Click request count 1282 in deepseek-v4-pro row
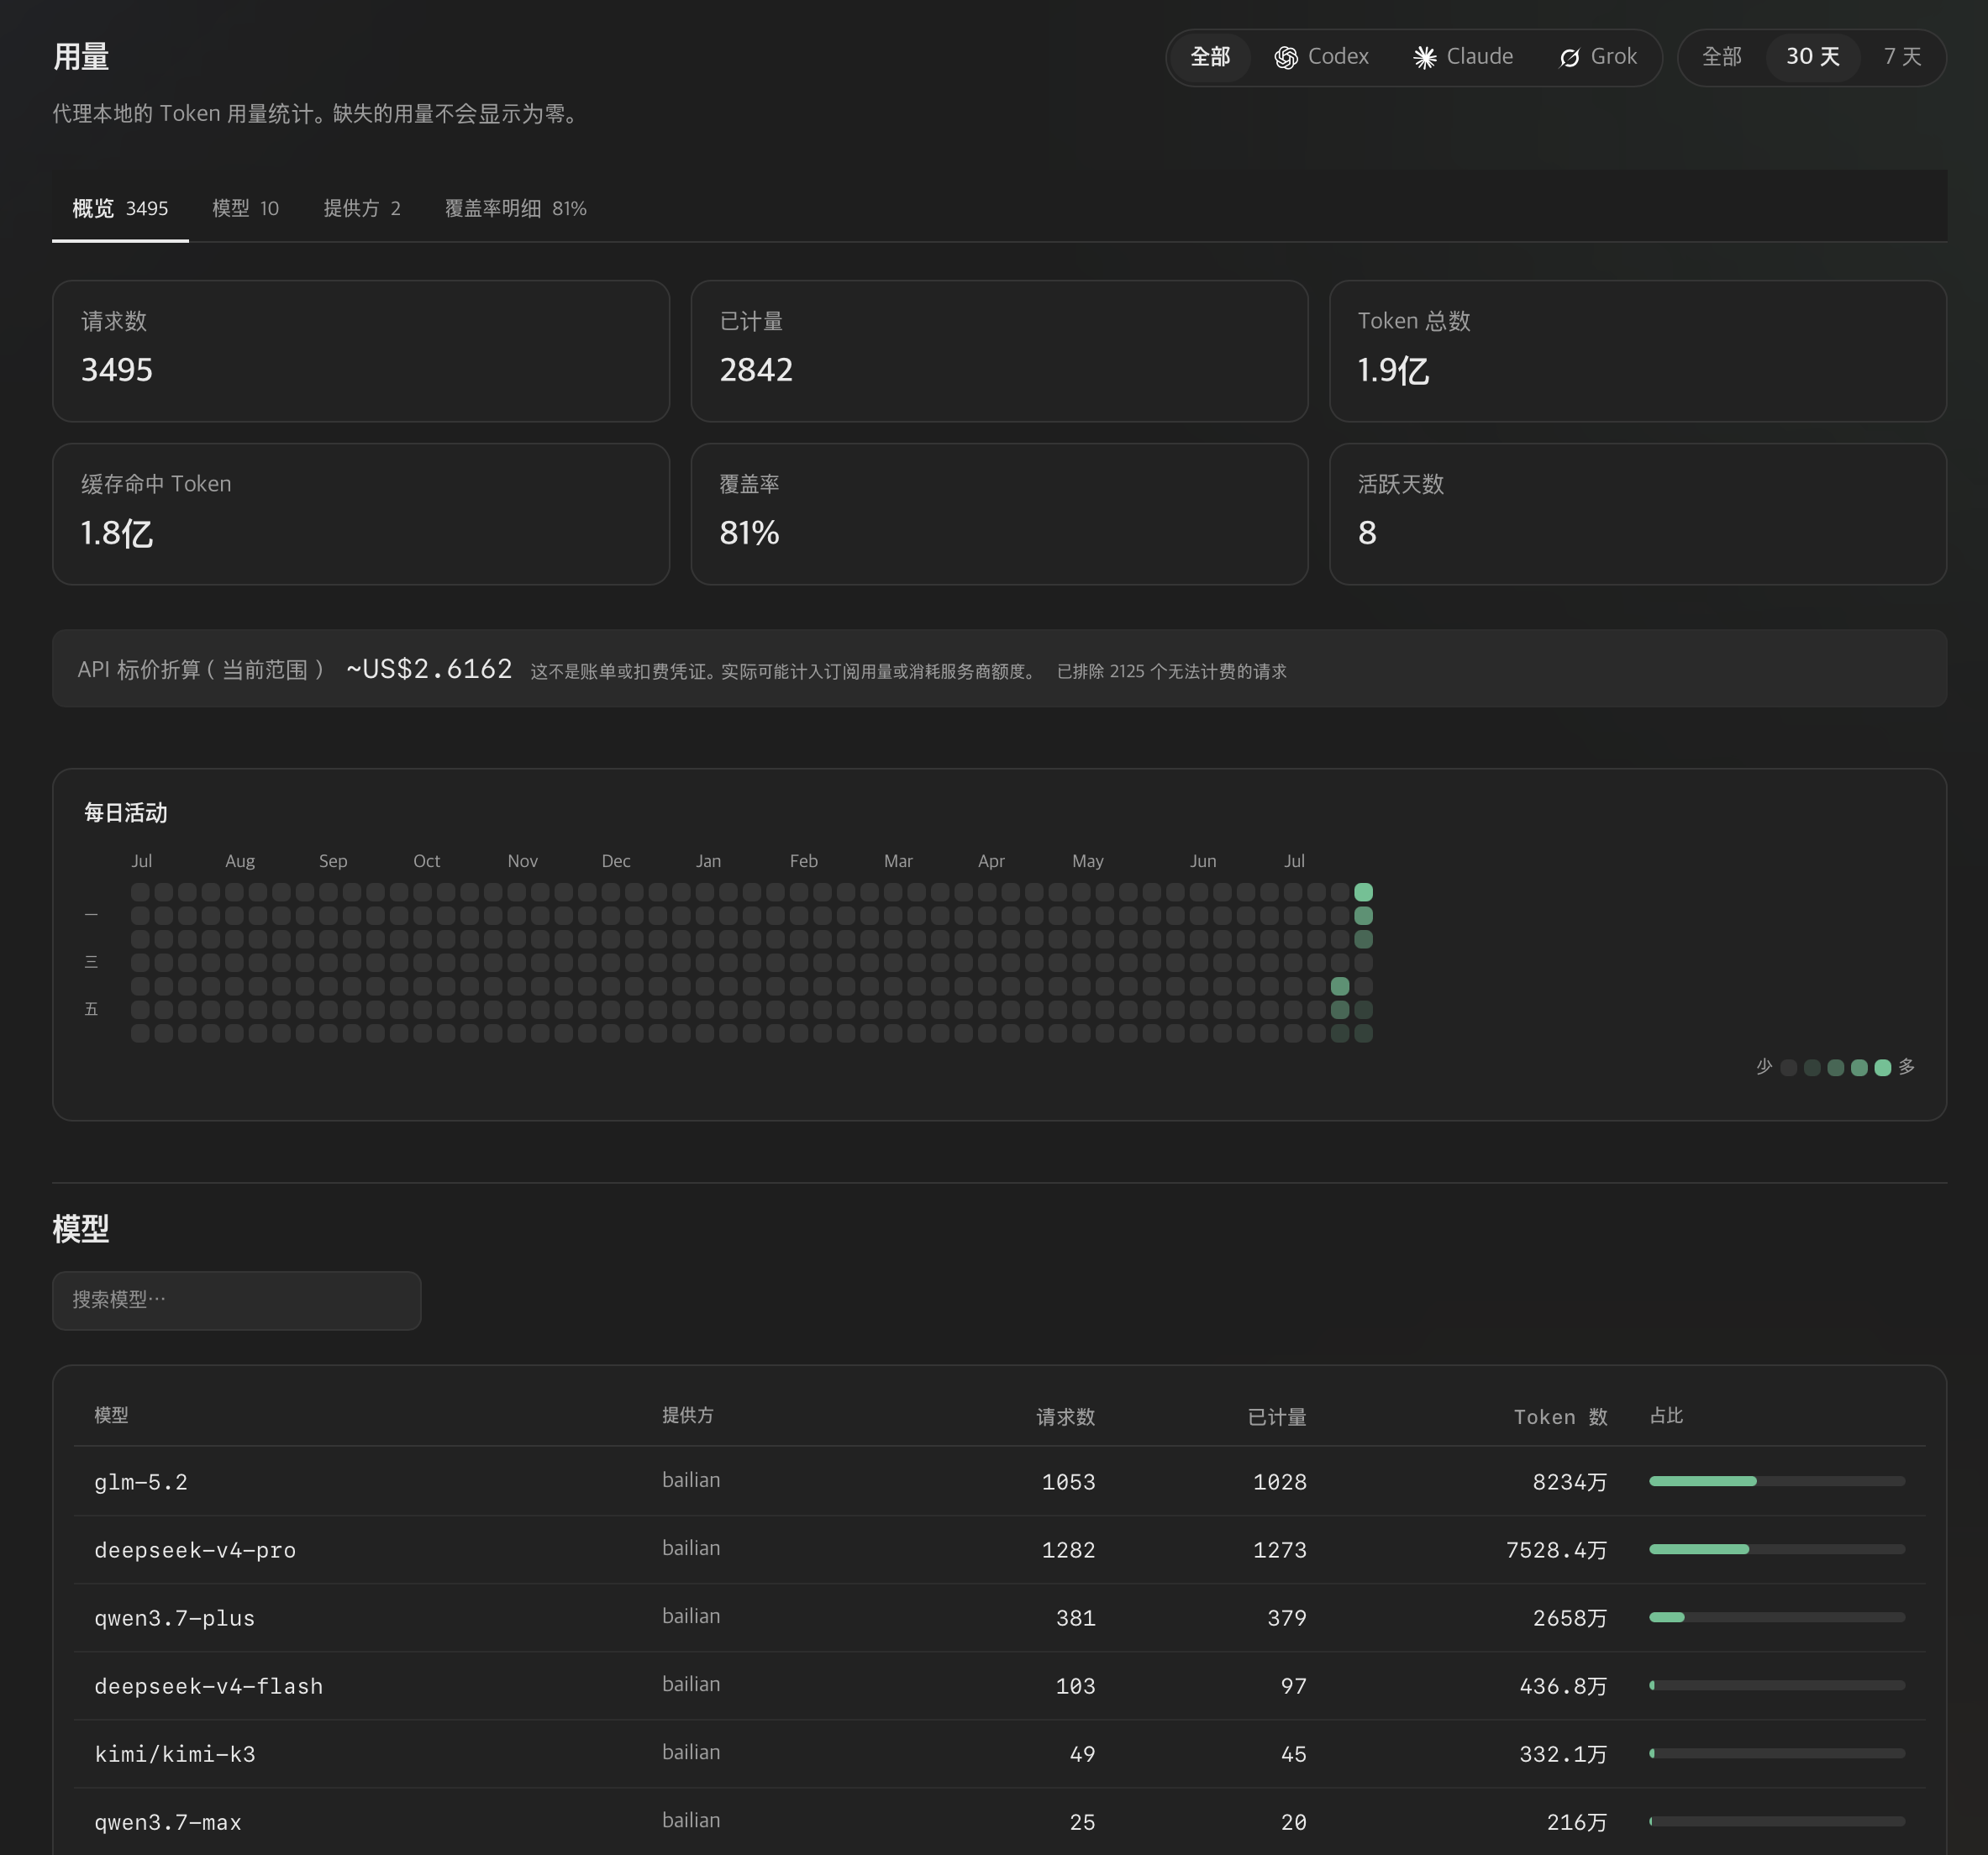This screenshot has height=1855, width=1988. point(1068,1550)
